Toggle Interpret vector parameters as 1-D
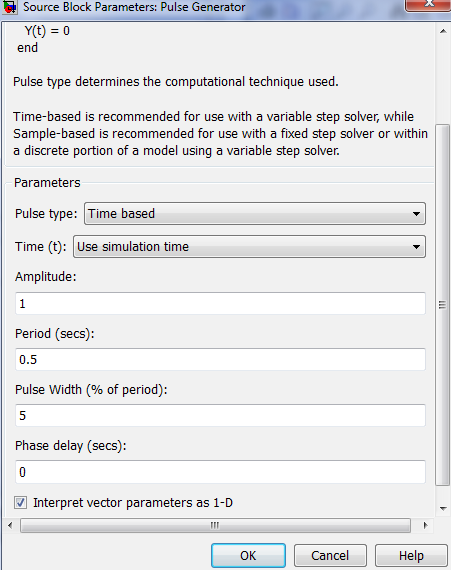 [20, 503]
